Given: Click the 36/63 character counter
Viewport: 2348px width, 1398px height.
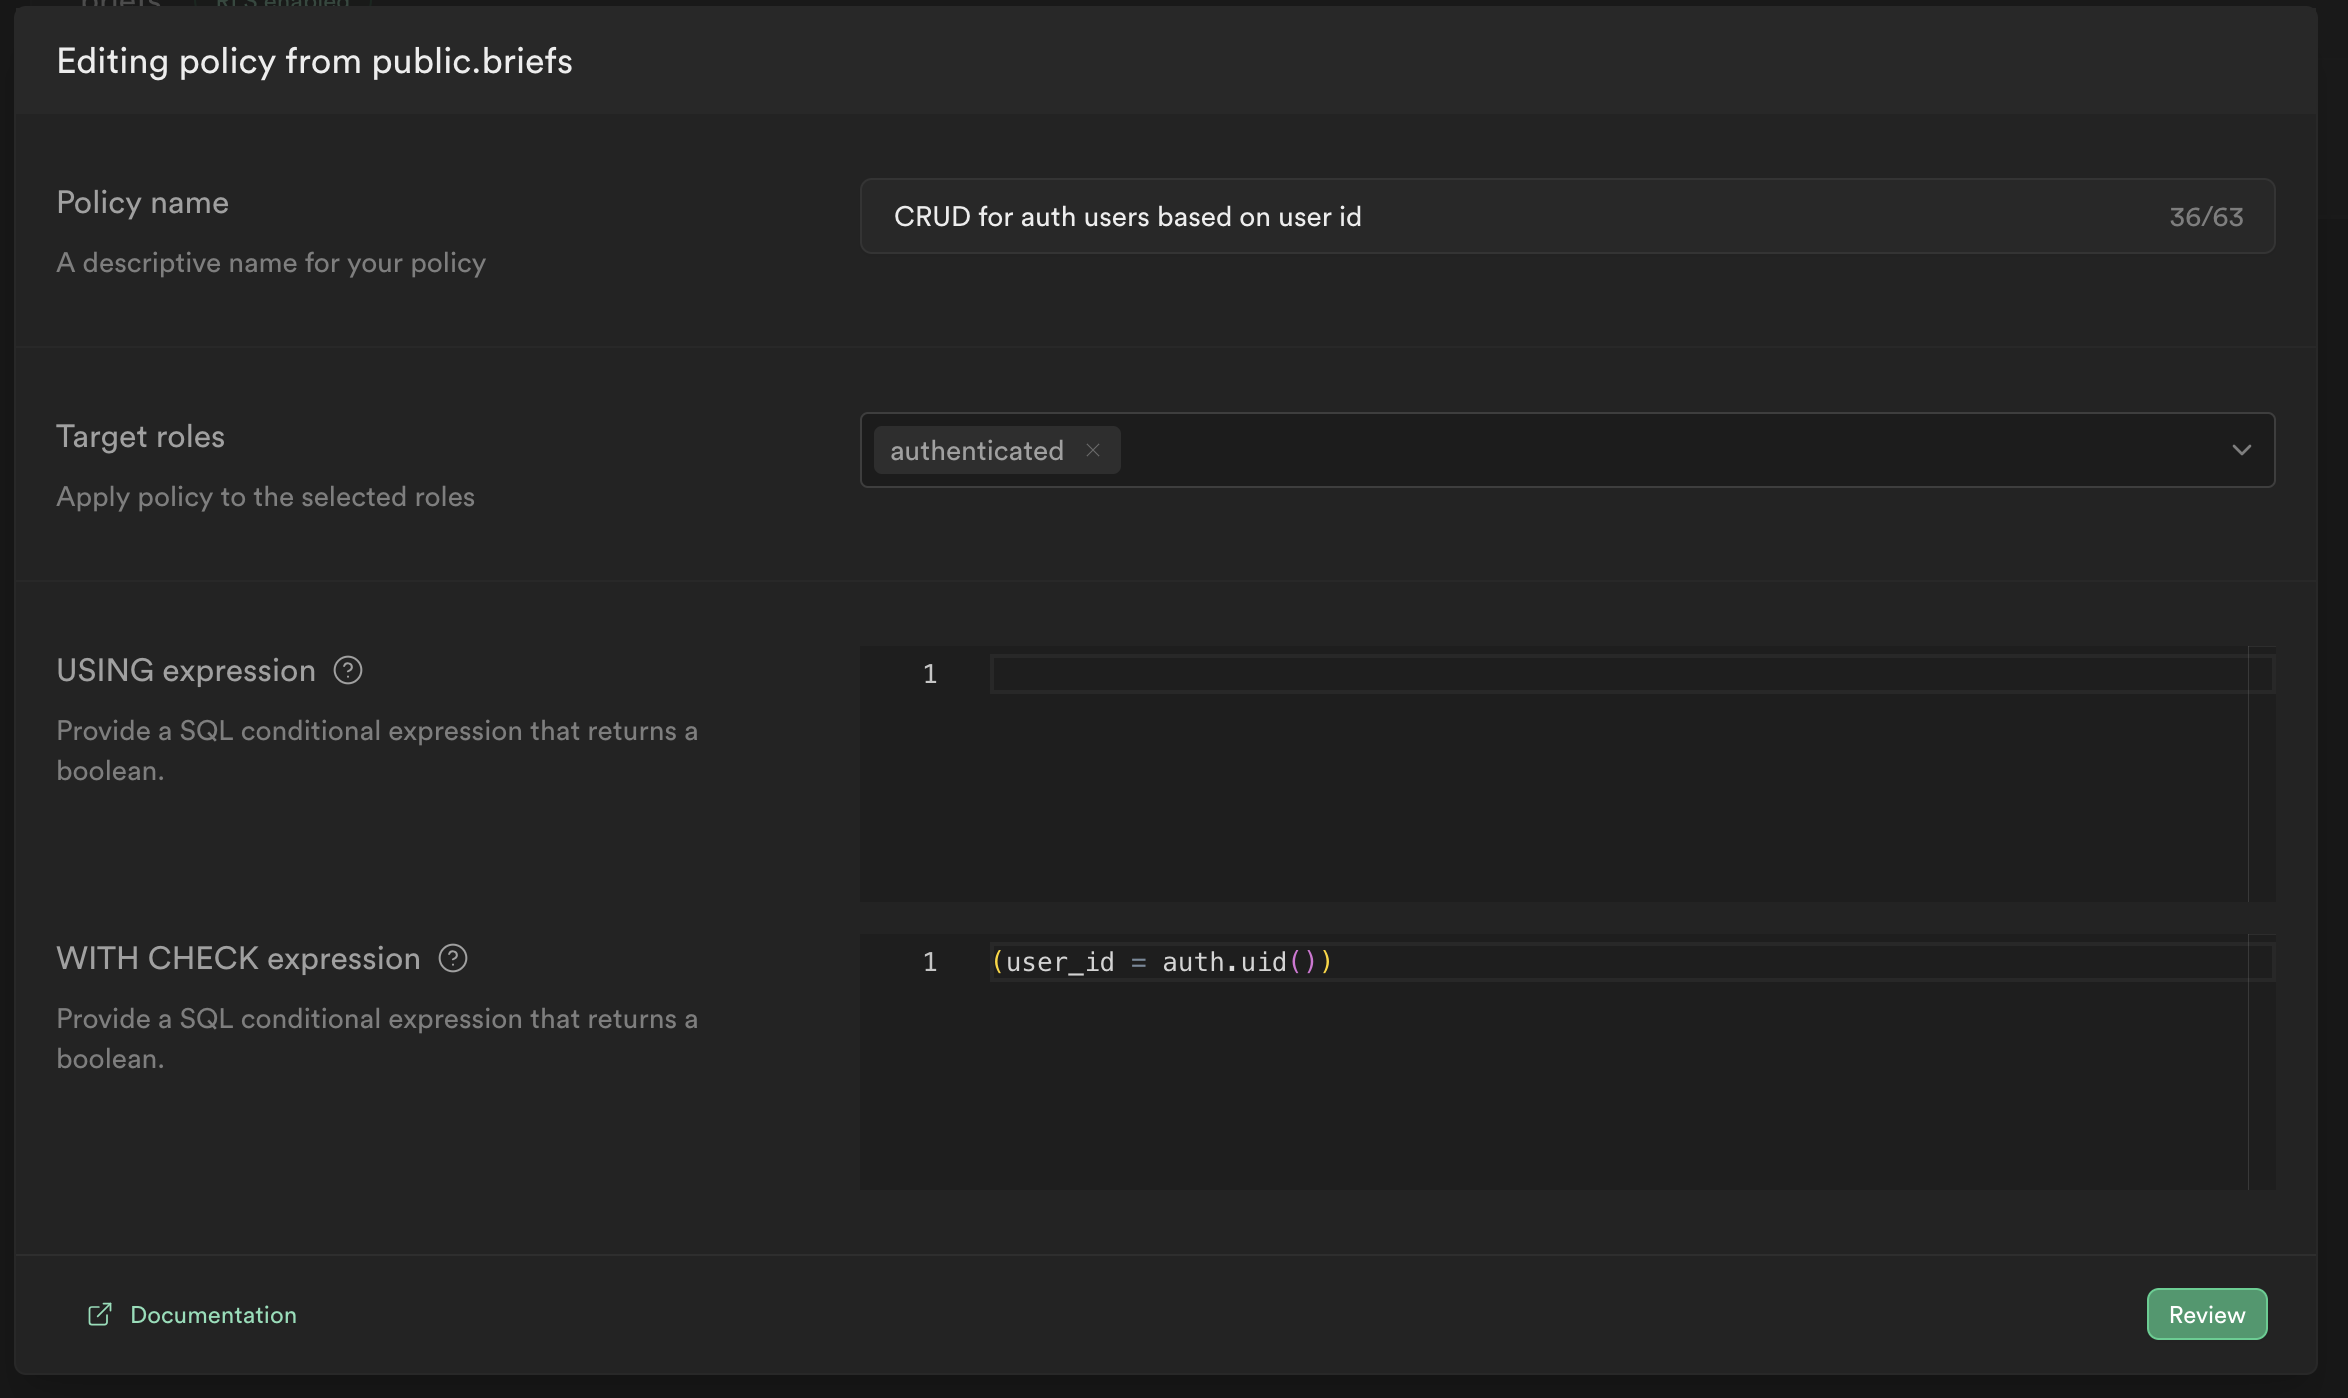Looking at the screenshot, I should (2206, 217).
